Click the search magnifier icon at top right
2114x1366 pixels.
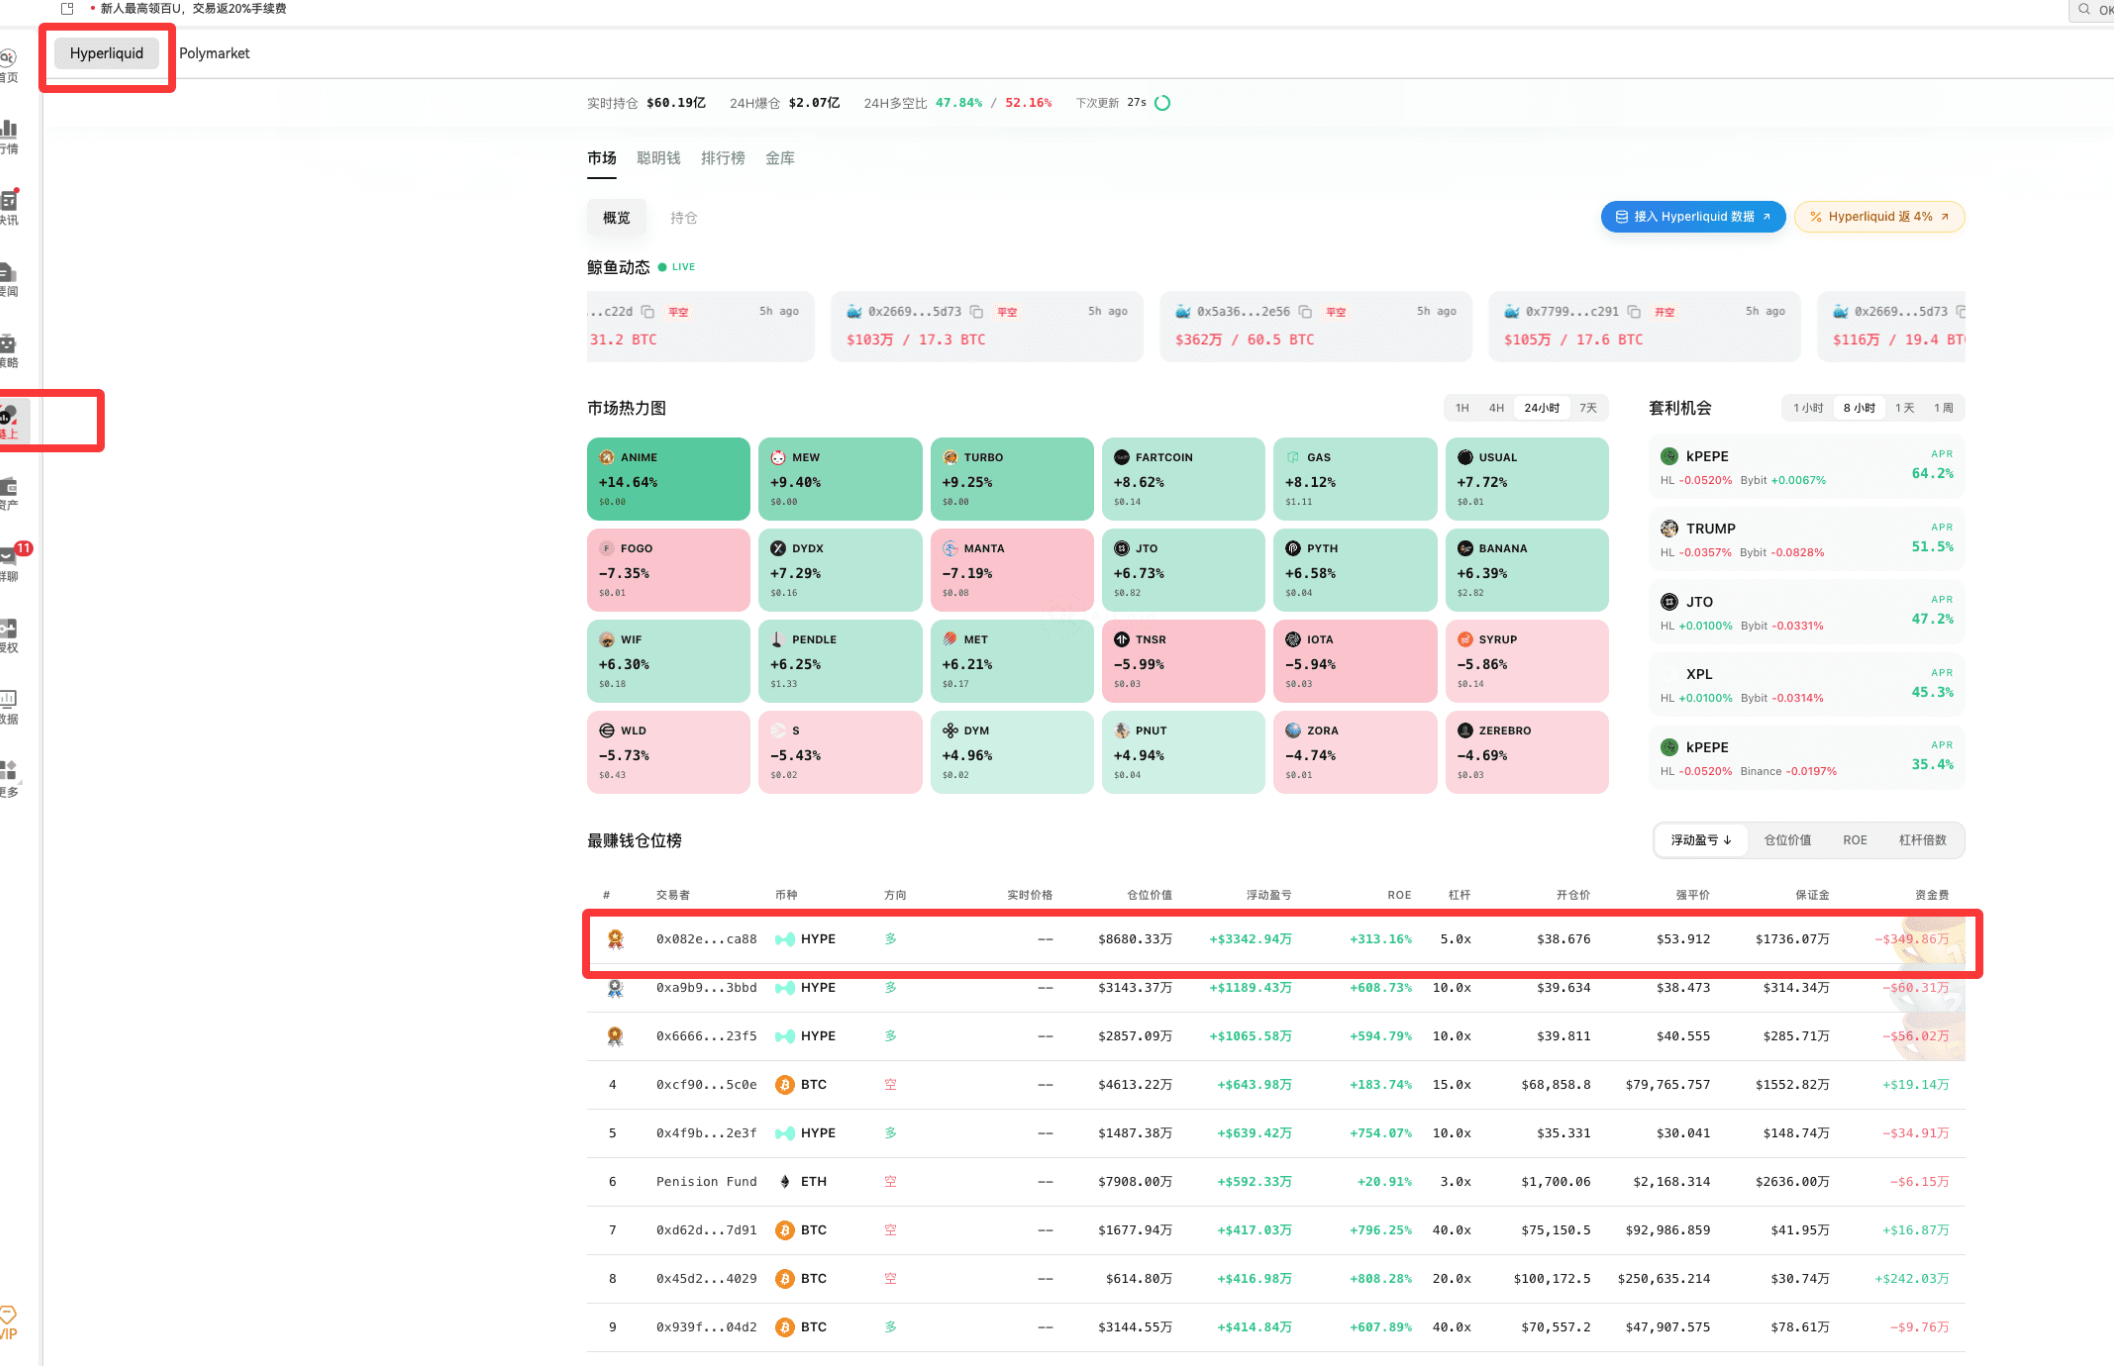point(2084,9)
